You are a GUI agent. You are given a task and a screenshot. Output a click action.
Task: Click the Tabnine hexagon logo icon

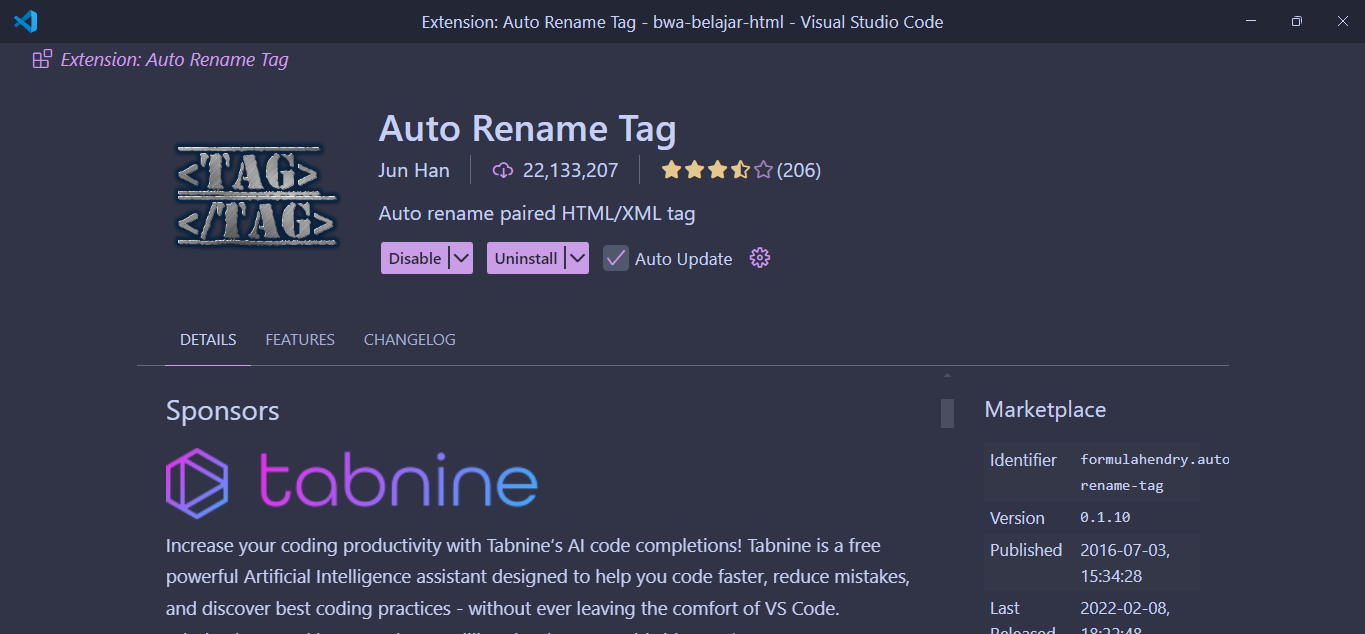(x=197, y=483)
